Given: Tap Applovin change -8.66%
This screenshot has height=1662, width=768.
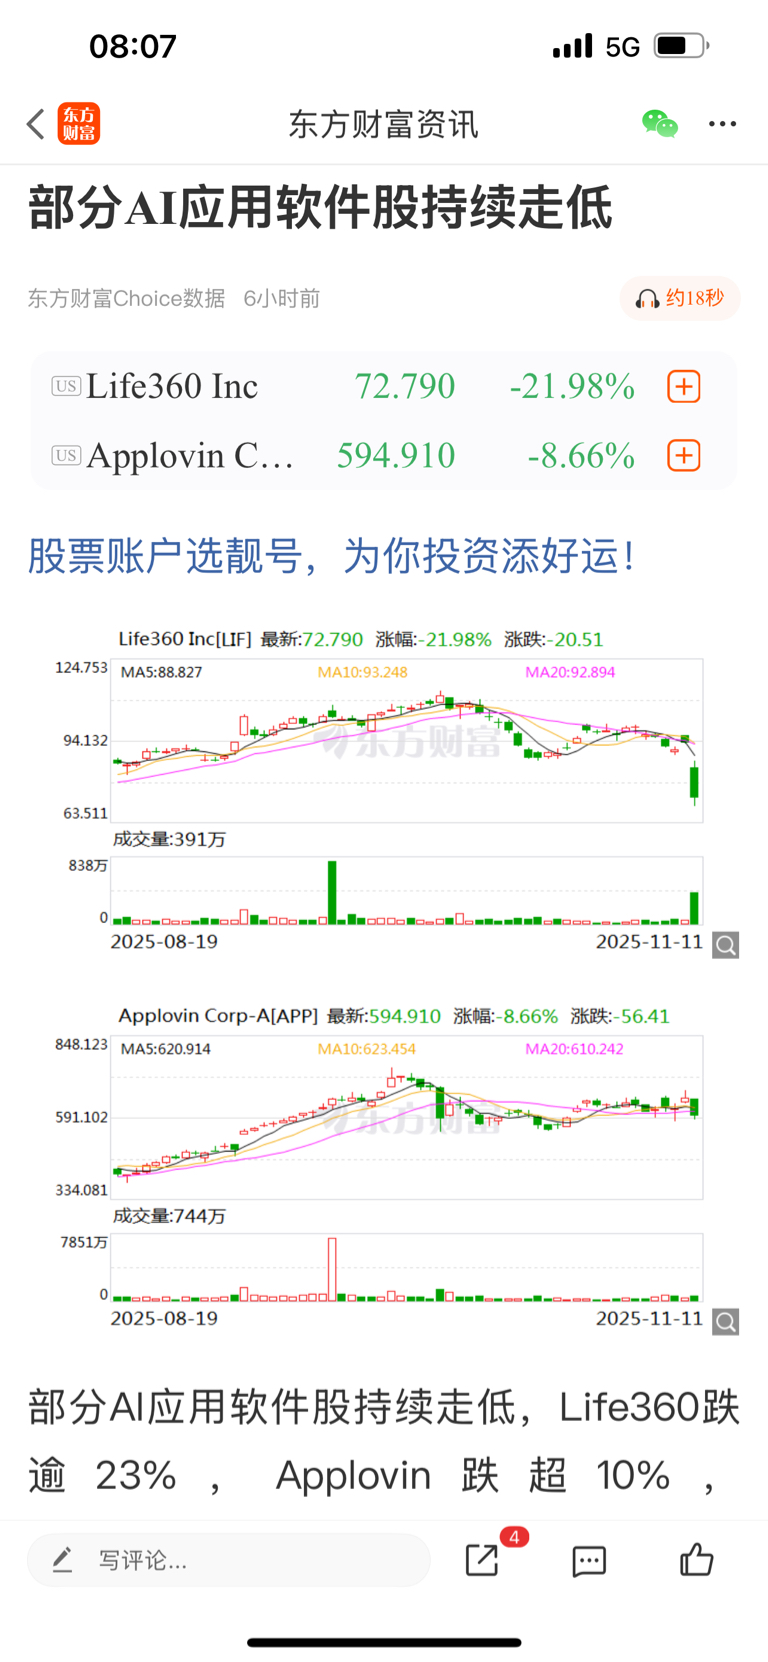Looking at the screenshot, I should point(581,455).
